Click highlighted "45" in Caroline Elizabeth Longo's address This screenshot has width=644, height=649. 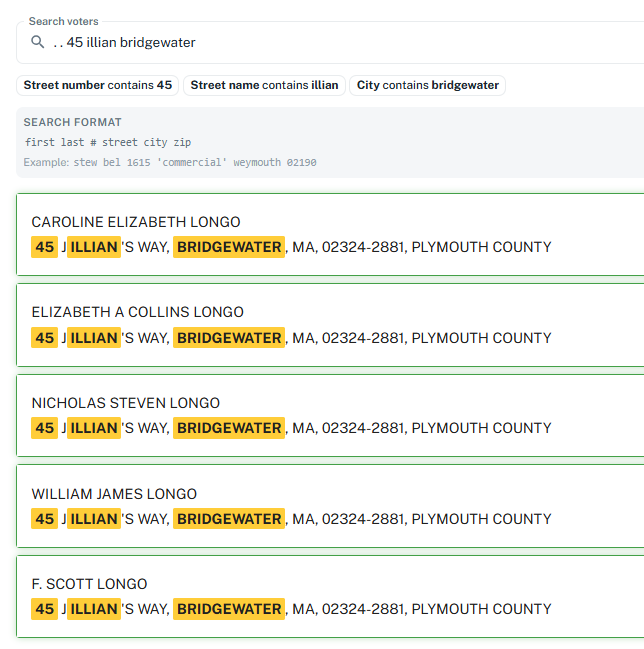point(45,247)
